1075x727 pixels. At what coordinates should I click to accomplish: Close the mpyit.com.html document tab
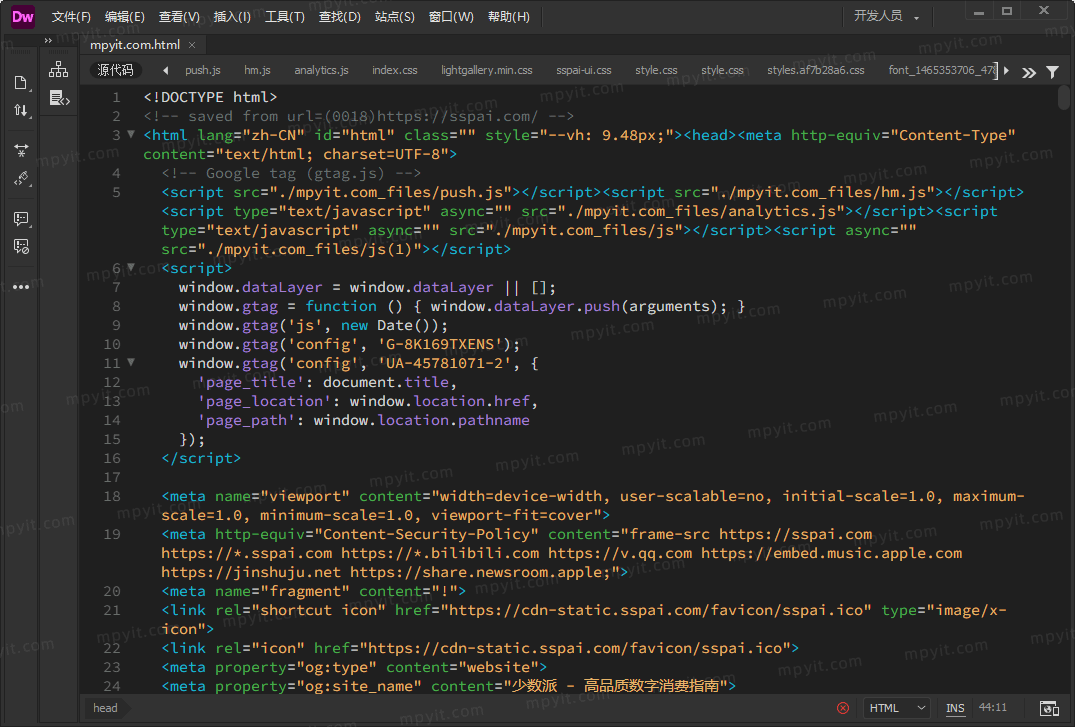[192, 45]
